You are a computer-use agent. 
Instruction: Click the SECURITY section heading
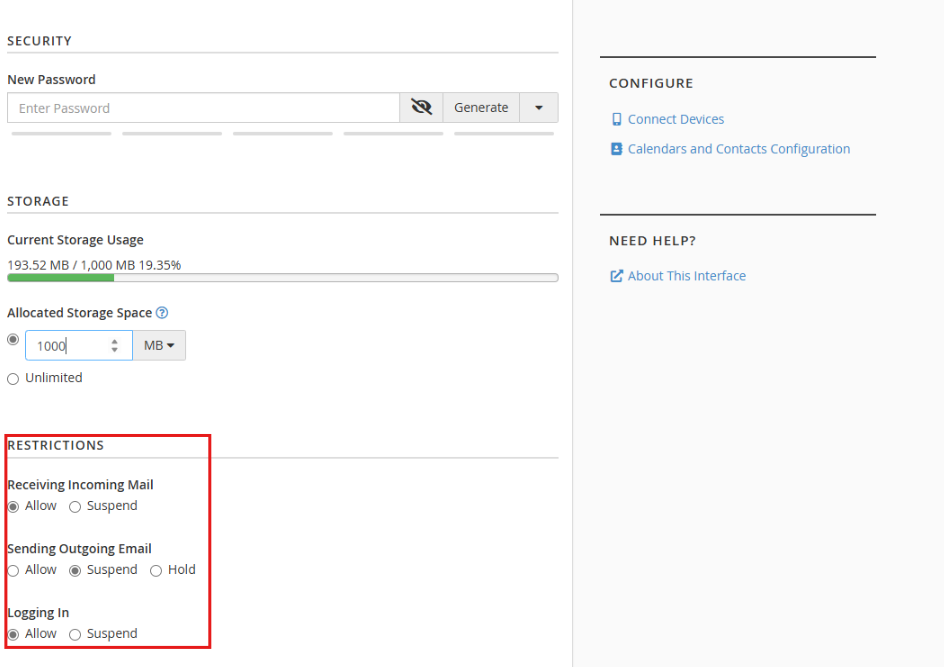(39, 41)
